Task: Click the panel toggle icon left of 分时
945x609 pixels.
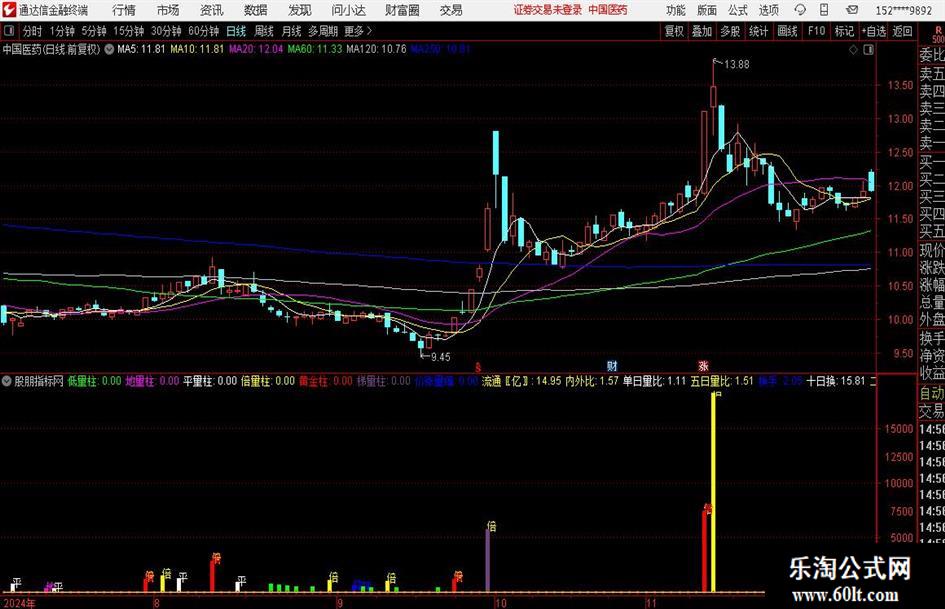Action: (9, 31)
